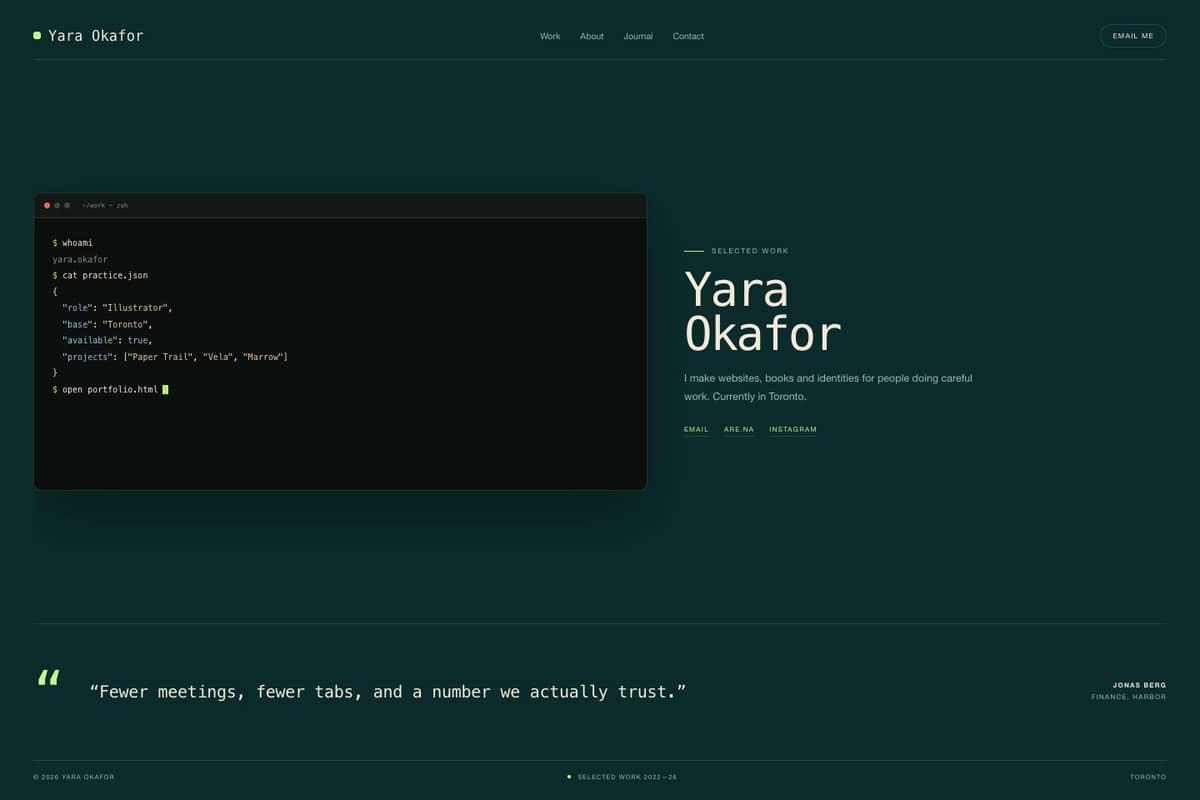Viewport: 1200px width, 800px height.
Task: Go to the About page
Action: click(592, 36)
